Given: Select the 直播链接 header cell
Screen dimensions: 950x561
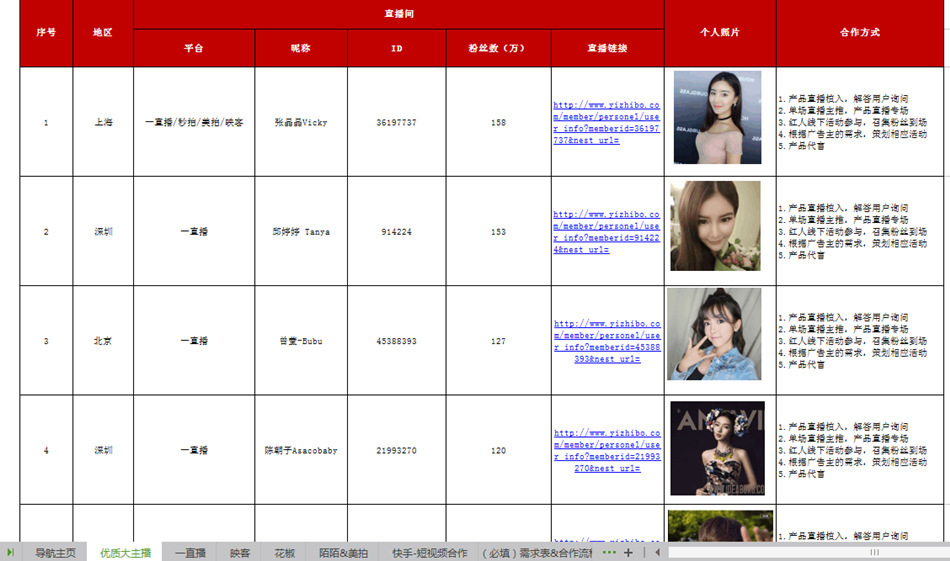Looking at the screenshot, I should click(607, 48).
